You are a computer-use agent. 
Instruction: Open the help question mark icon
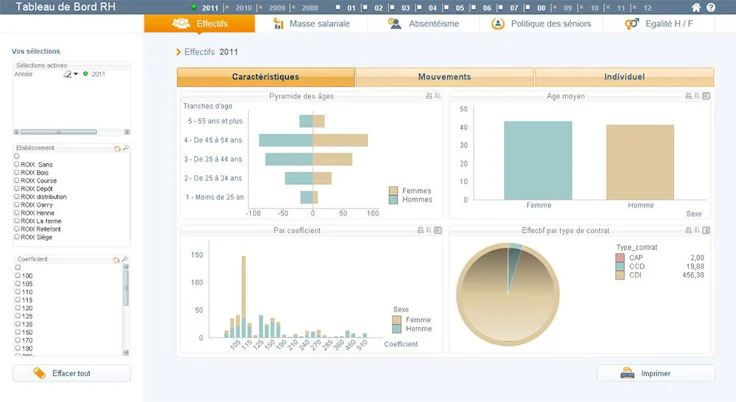point(711,7)
